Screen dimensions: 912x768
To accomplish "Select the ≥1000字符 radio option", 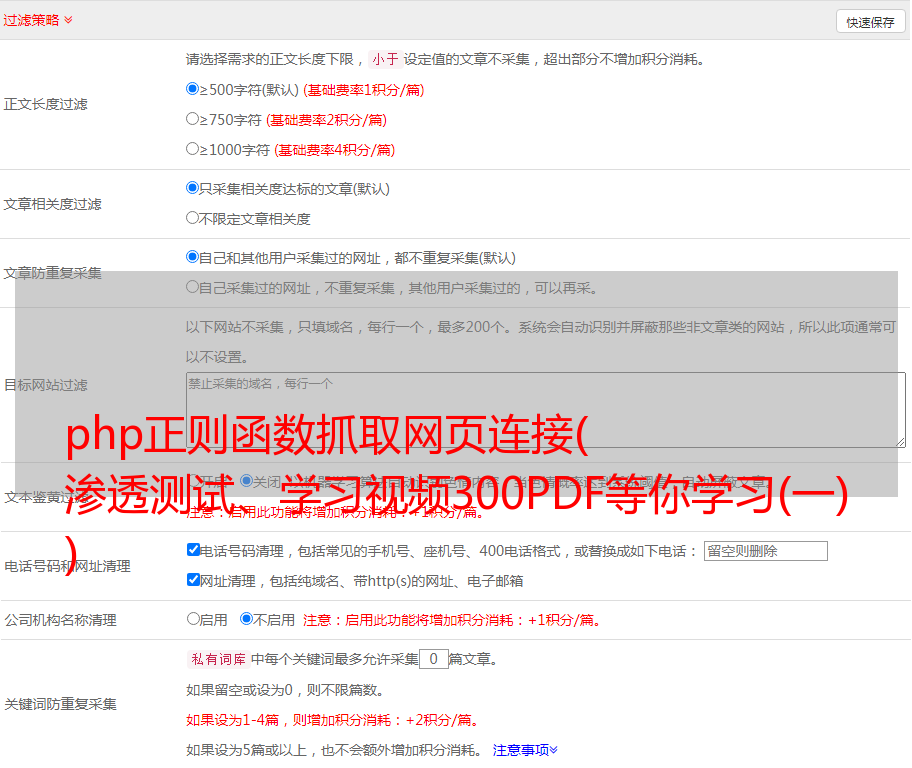I will (192, 148).
